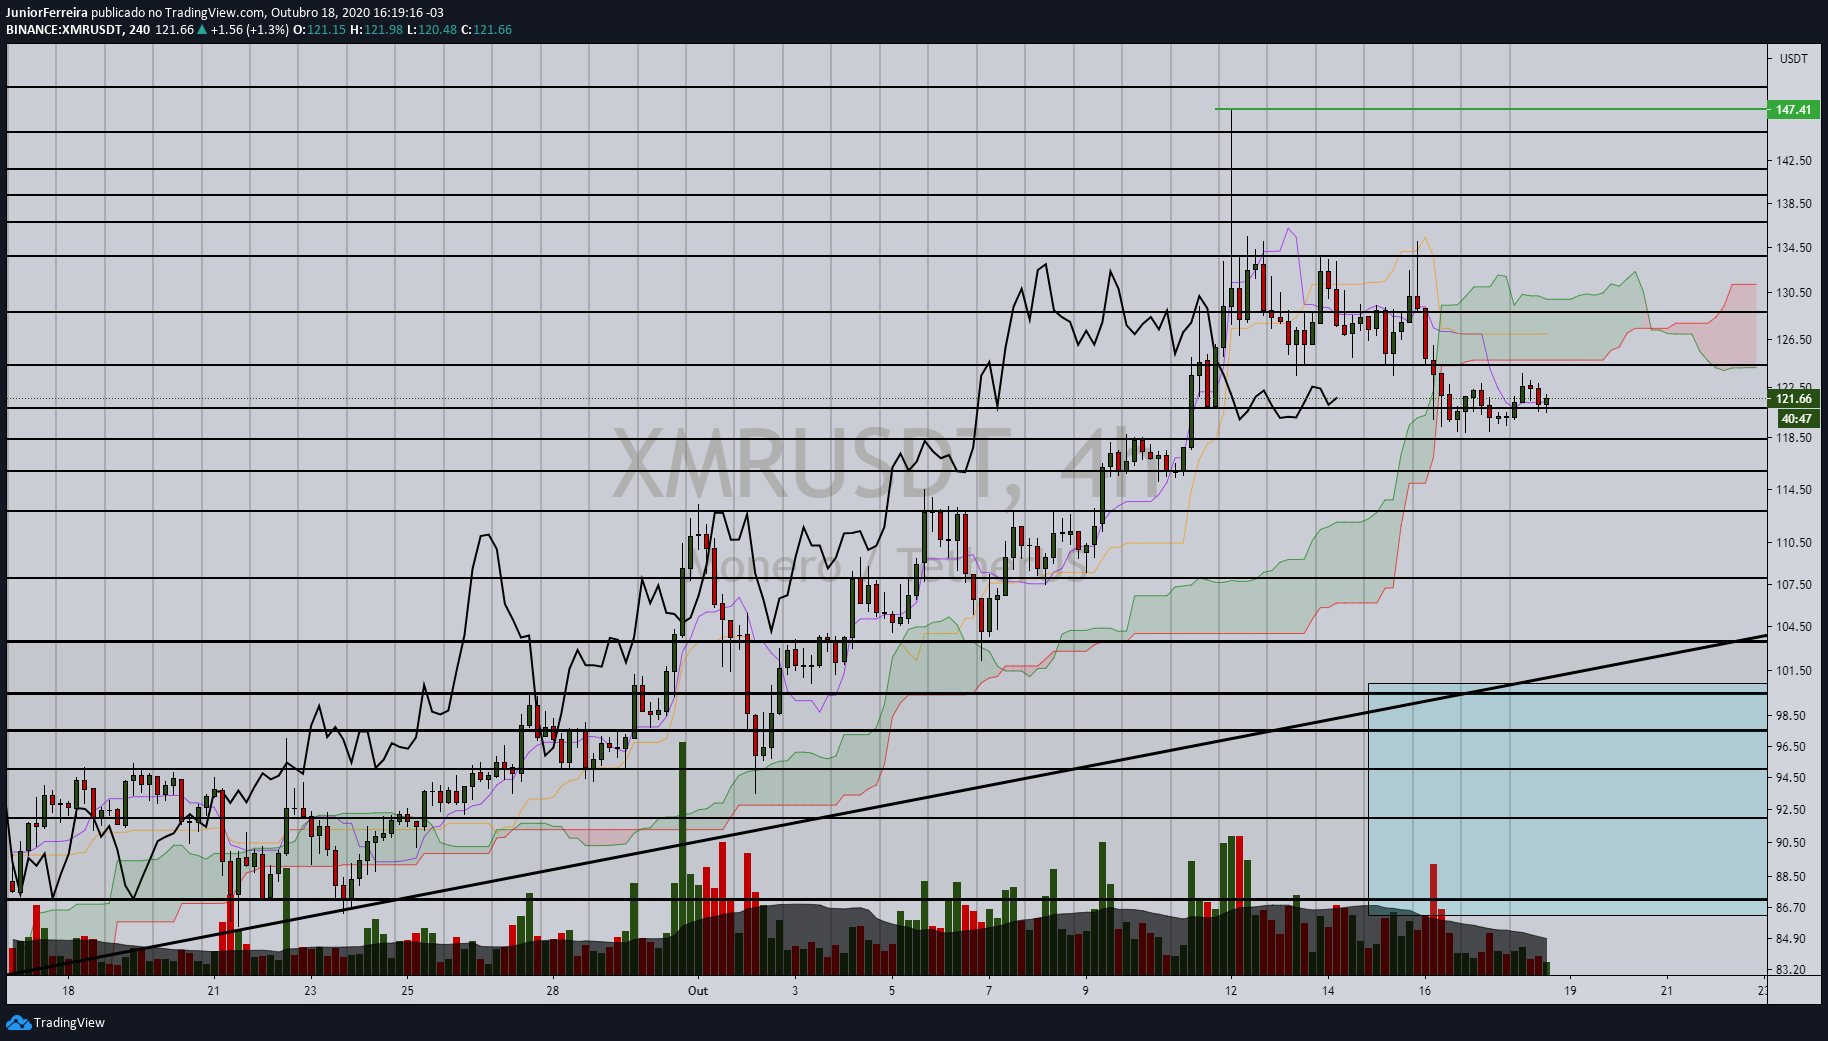1828x1041 pixels.
Task: Click the 16 date label on the time axis
Action: (1425, 991)
